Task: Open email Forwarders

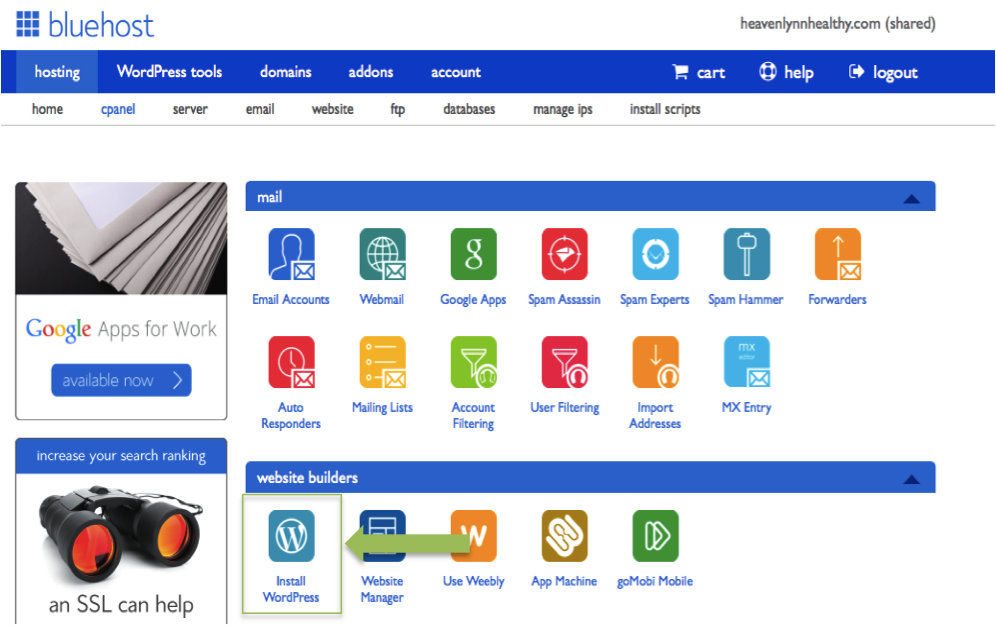Action: click(838, 255)
